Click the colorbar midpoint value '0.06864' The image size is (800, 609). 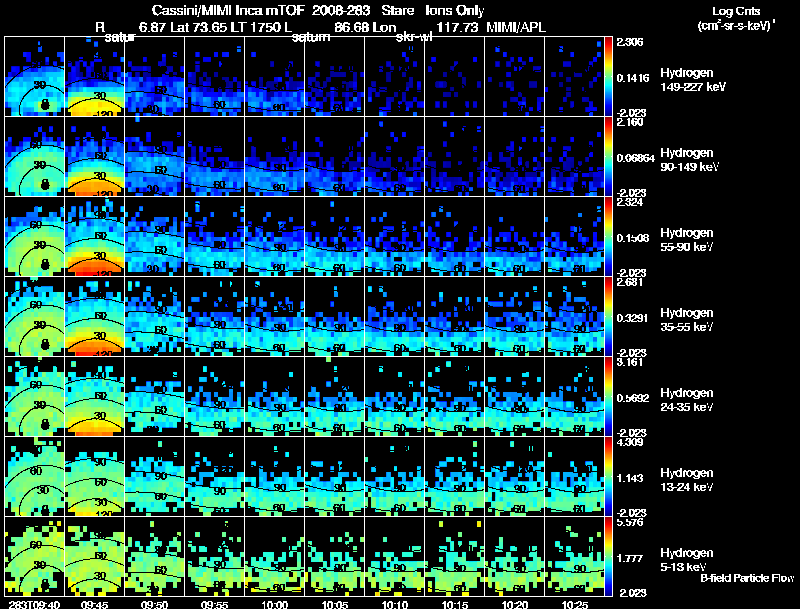pos(635,158)
